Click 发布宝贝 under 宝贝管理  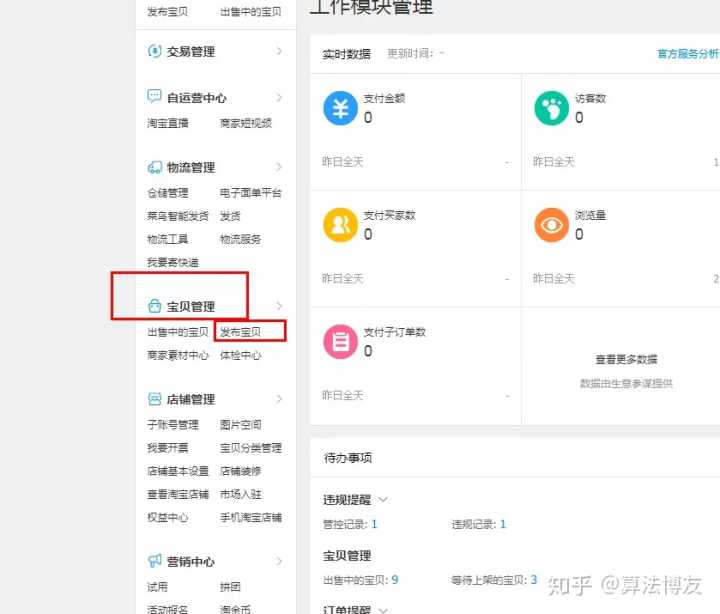(x=240, y=332)
